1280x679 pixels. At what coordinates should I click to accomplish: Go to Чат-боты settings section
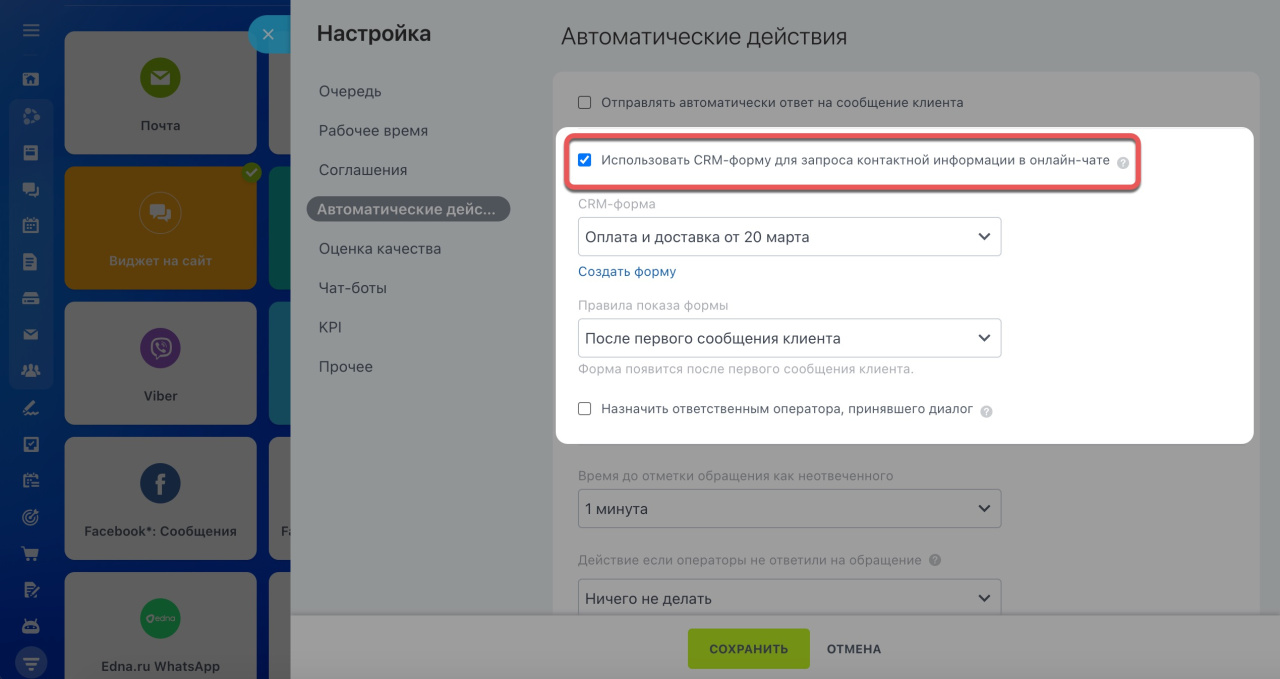(x=353, y=288)
